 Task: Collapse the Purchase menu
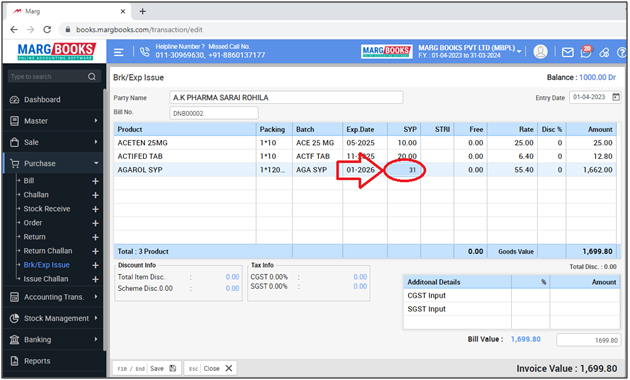(x=52, y=163)
